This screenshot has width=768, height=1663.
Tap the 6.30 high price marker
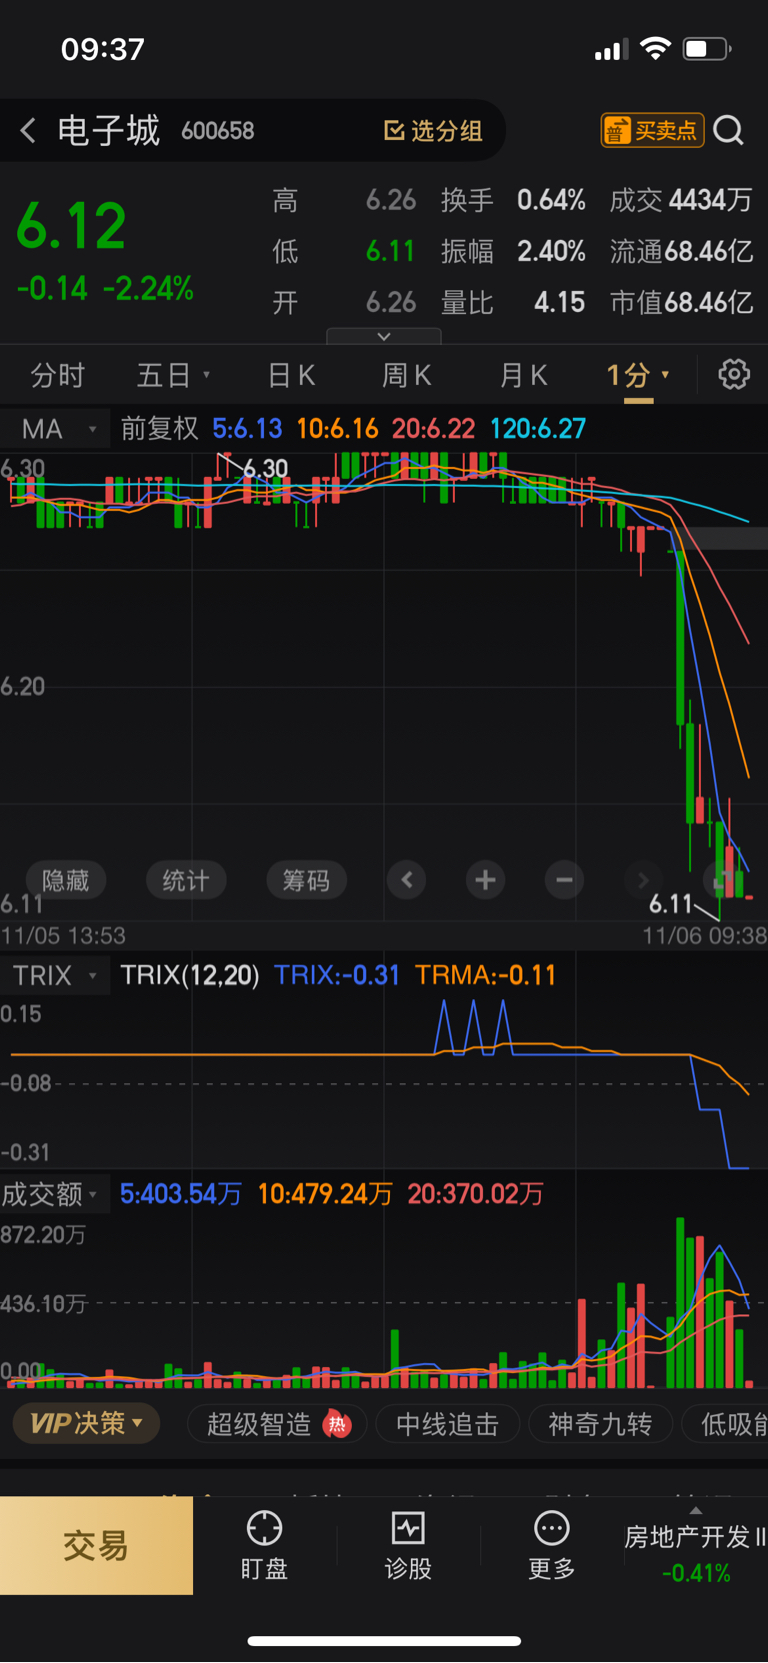pos(266,468)
